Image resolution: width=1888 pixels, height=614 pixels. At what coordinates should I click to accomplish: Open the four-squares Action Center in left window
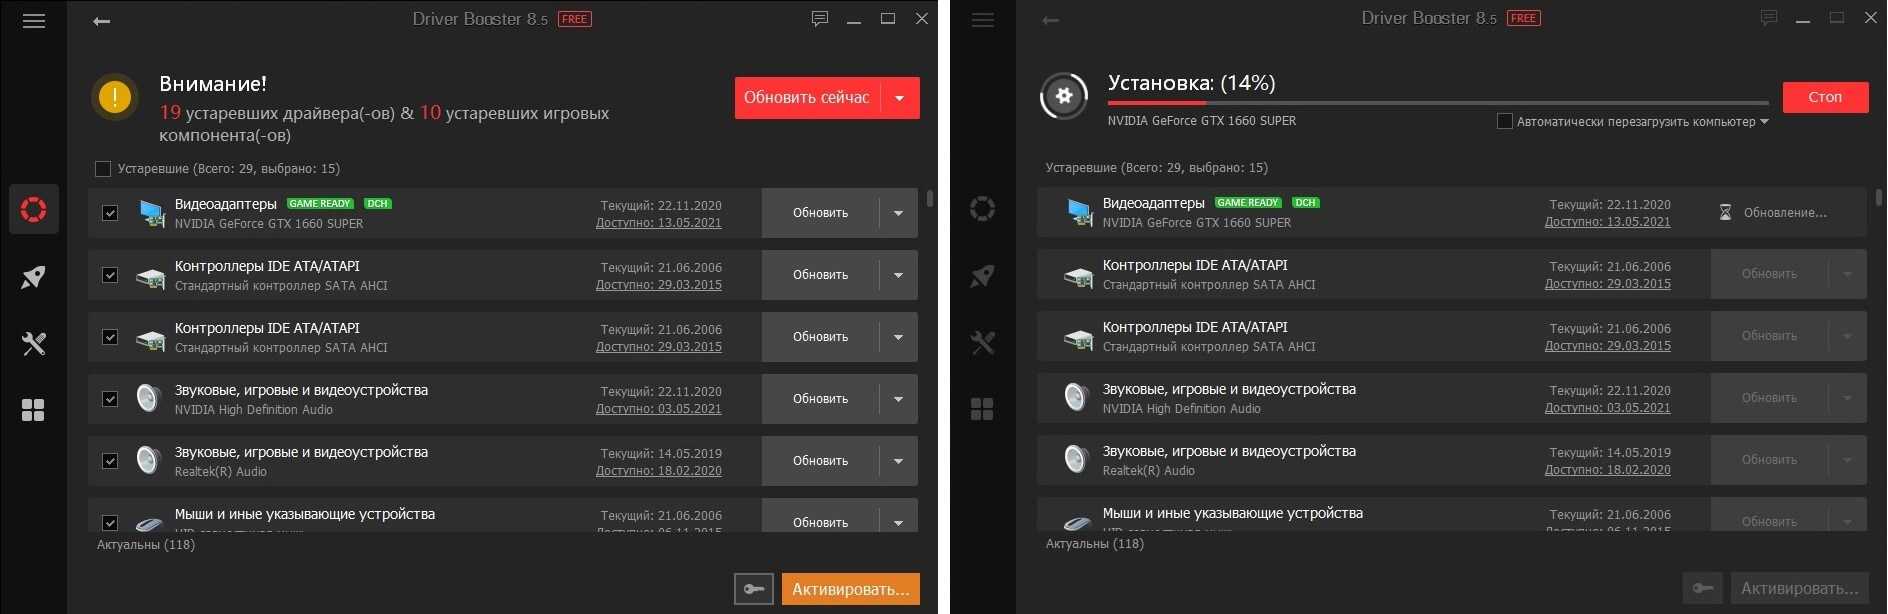click(34, 410)
